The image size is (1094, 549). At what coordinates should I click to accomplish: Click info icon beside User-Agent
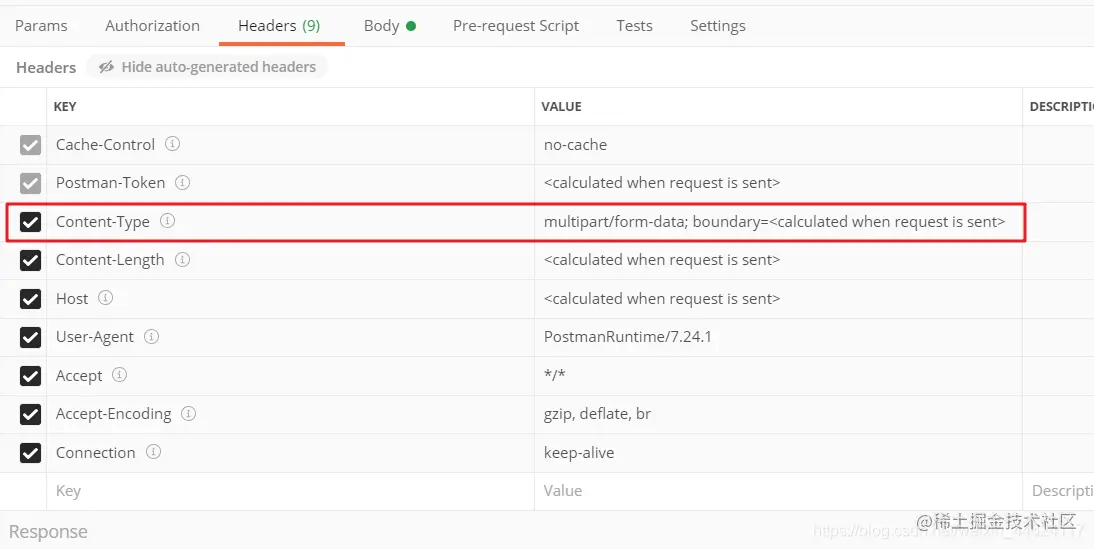[151, 336]
